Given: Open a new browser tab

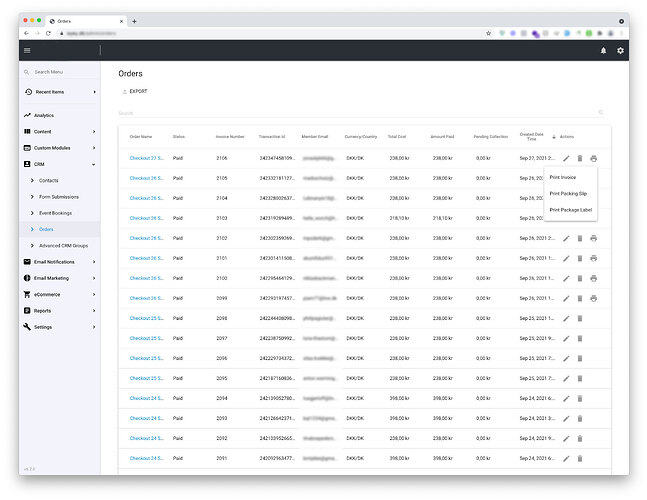Looking at the screenshot, I should click(134, 21).
